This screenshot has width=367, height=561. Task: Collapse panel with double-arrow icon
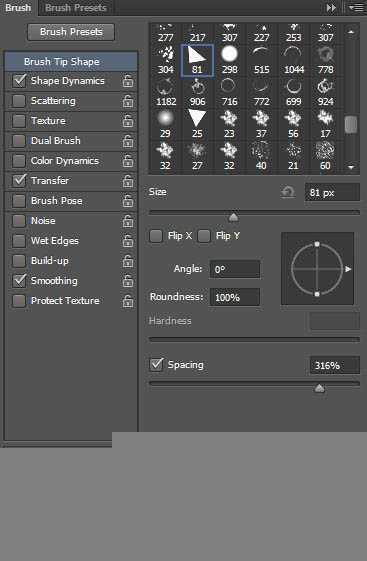pyautogui.click(x=331, y=8)
